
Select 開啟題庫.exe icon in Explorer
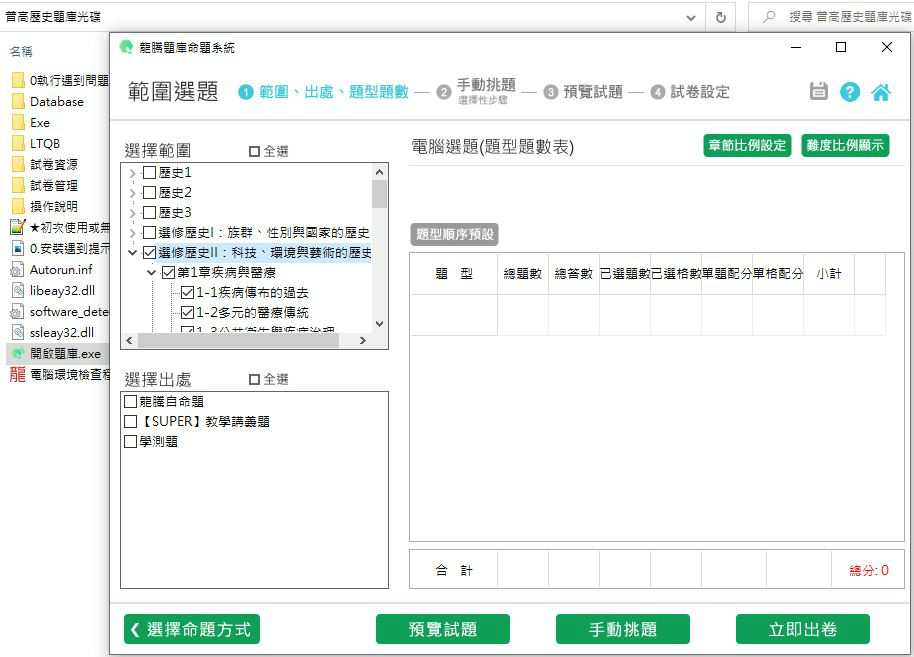point(18,353)
